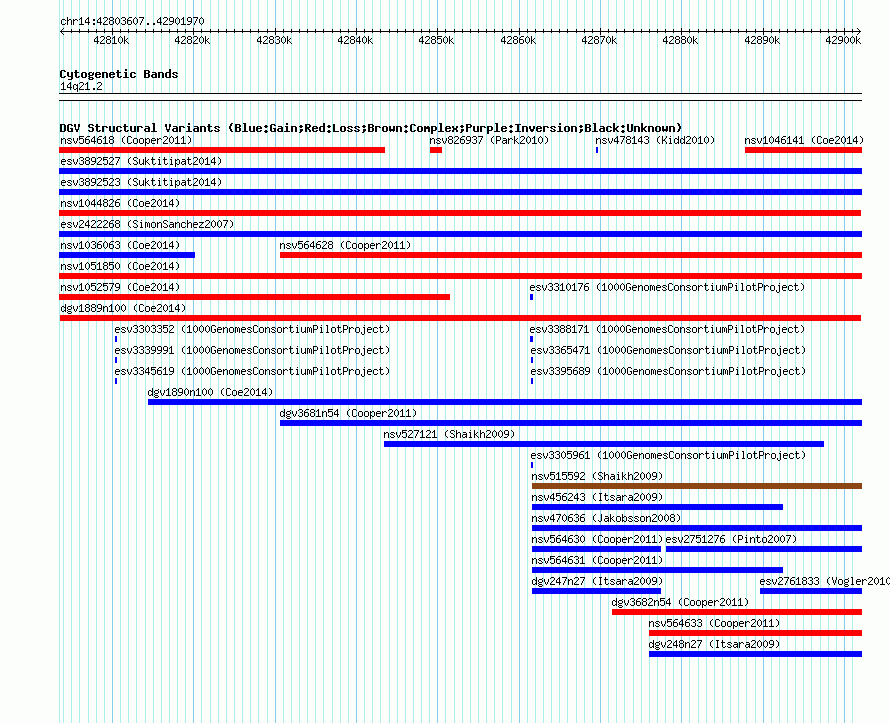Select esv3303352 1000Genomes variant label

[252, 329]
